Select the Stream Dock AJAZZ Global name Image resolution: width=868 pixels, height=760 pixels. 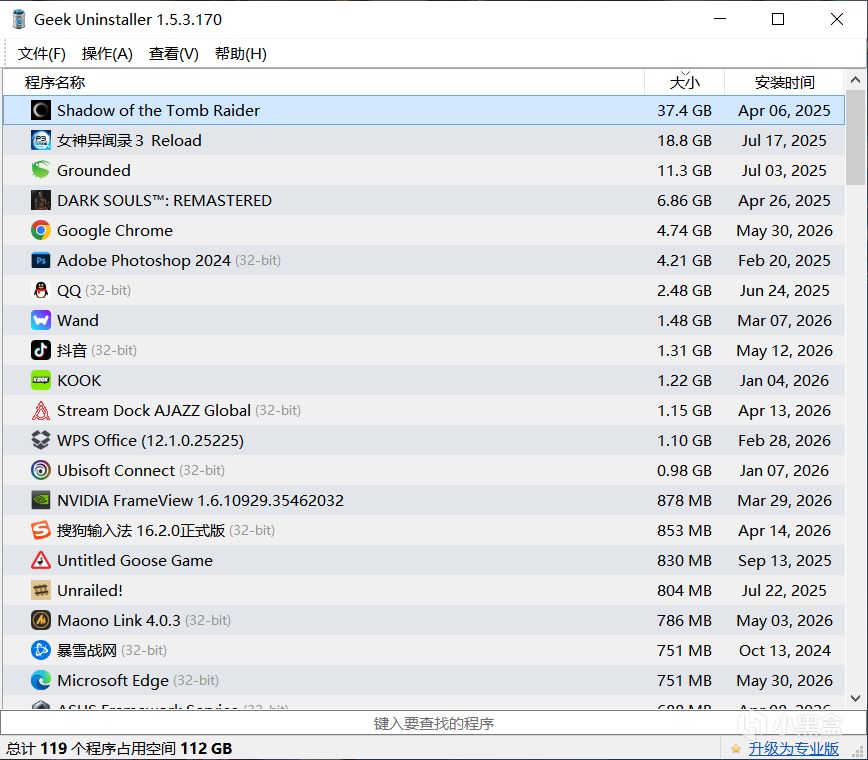pyautogui.click(x=154, y=410)
